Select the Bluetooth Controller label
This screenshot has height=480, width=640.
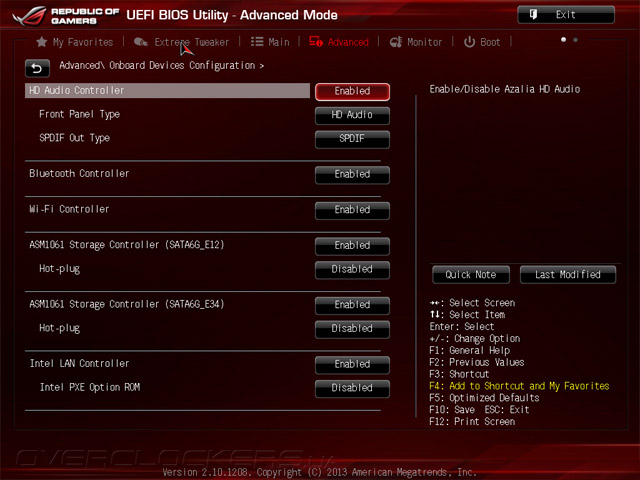pos(79,173)
